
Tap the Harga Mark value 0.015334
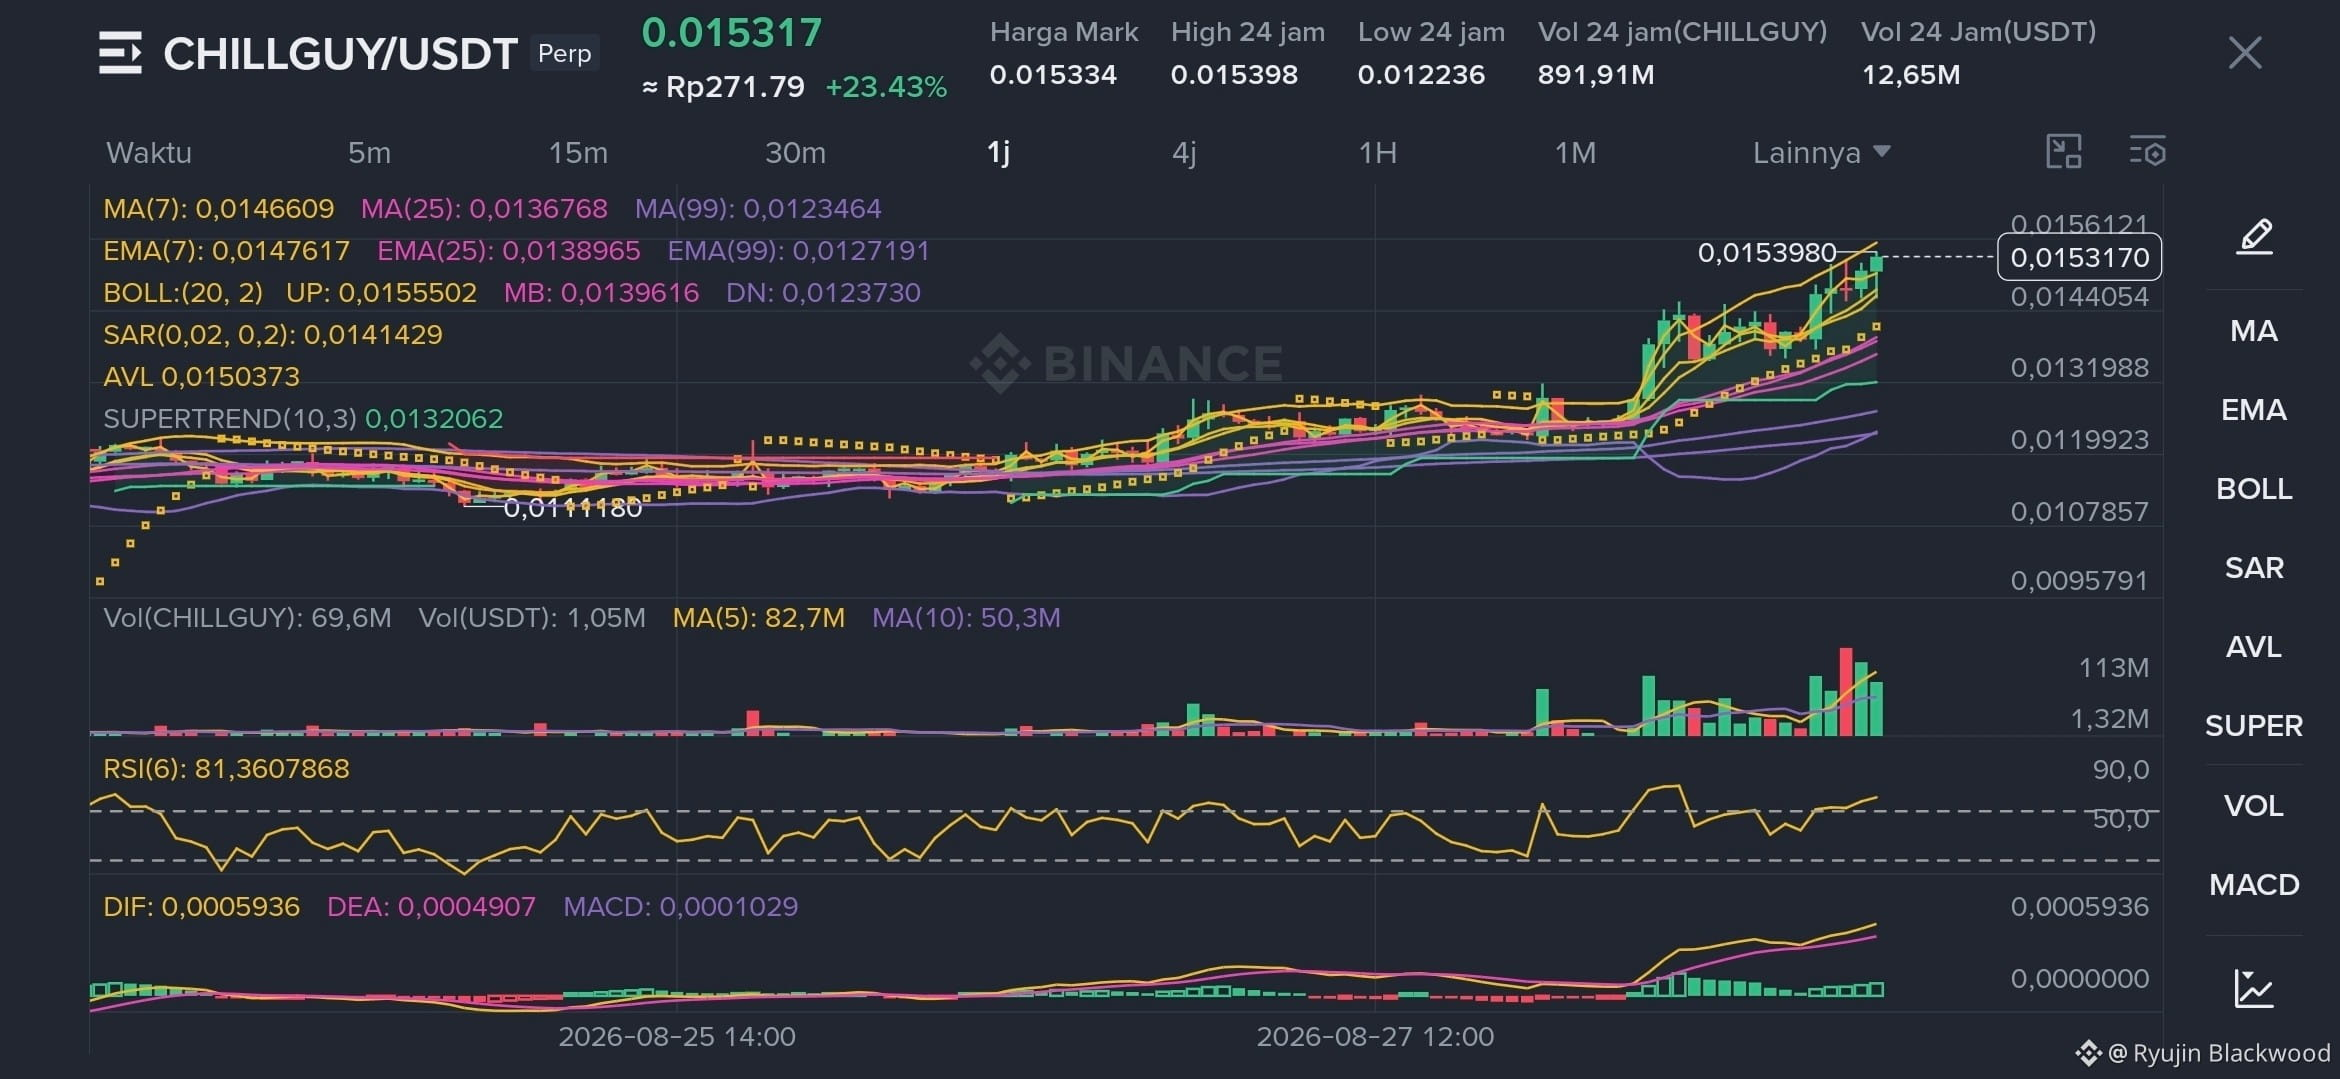pyautogui.click(x=1053, y=75)
